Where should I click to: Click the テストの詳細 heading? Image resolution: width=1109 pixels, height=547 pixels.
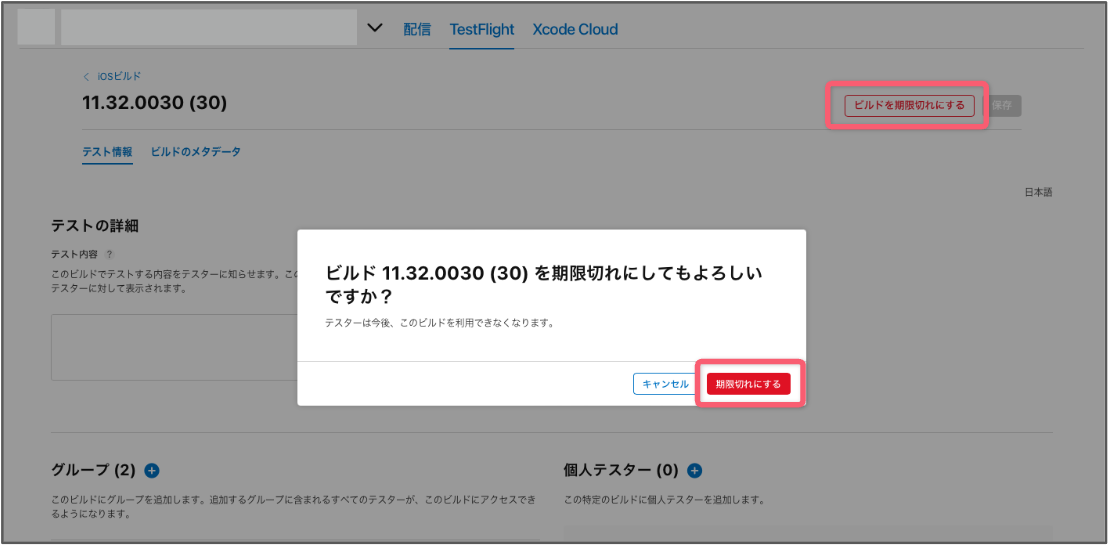[x=95, y=226]
